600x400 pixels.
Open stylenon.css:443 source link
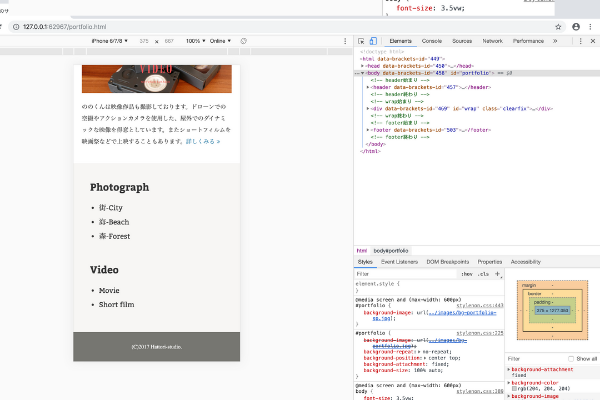480,305
